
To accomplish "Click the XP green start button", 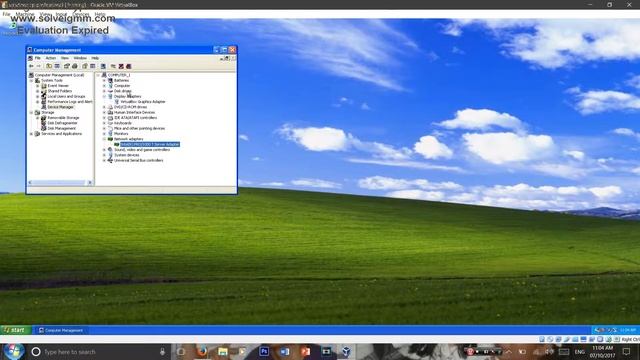I will 16,330.
